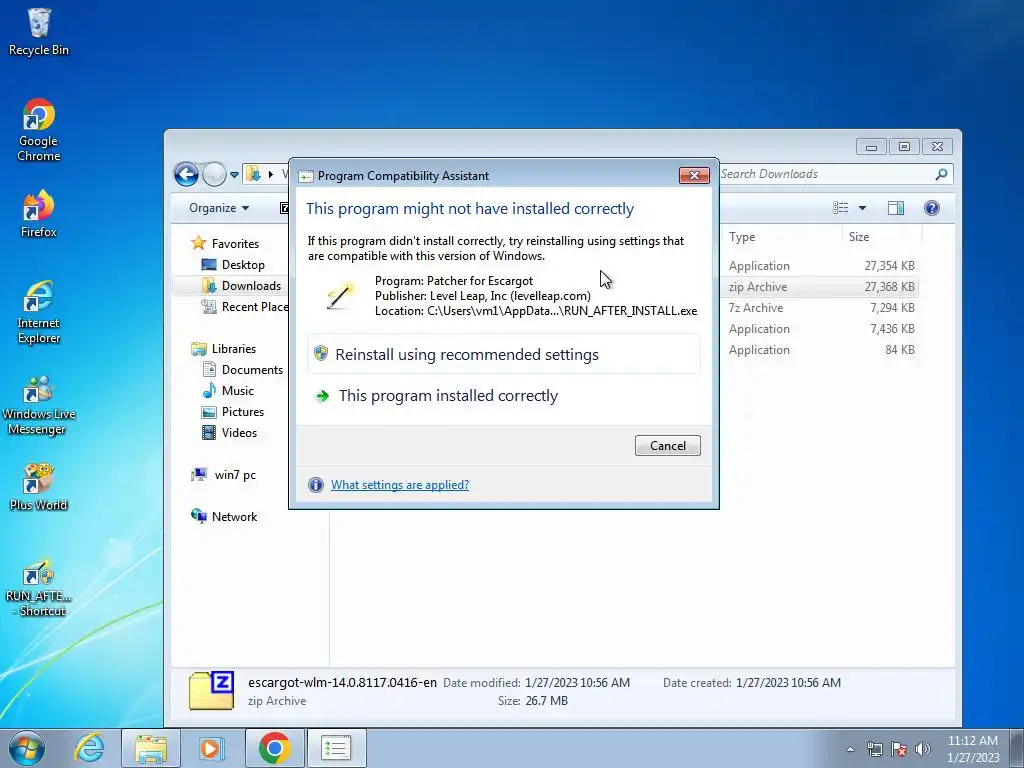Screen dimensions: 1024x768
Task: Open the view options dropdown arrow
Action: (862, 208)
